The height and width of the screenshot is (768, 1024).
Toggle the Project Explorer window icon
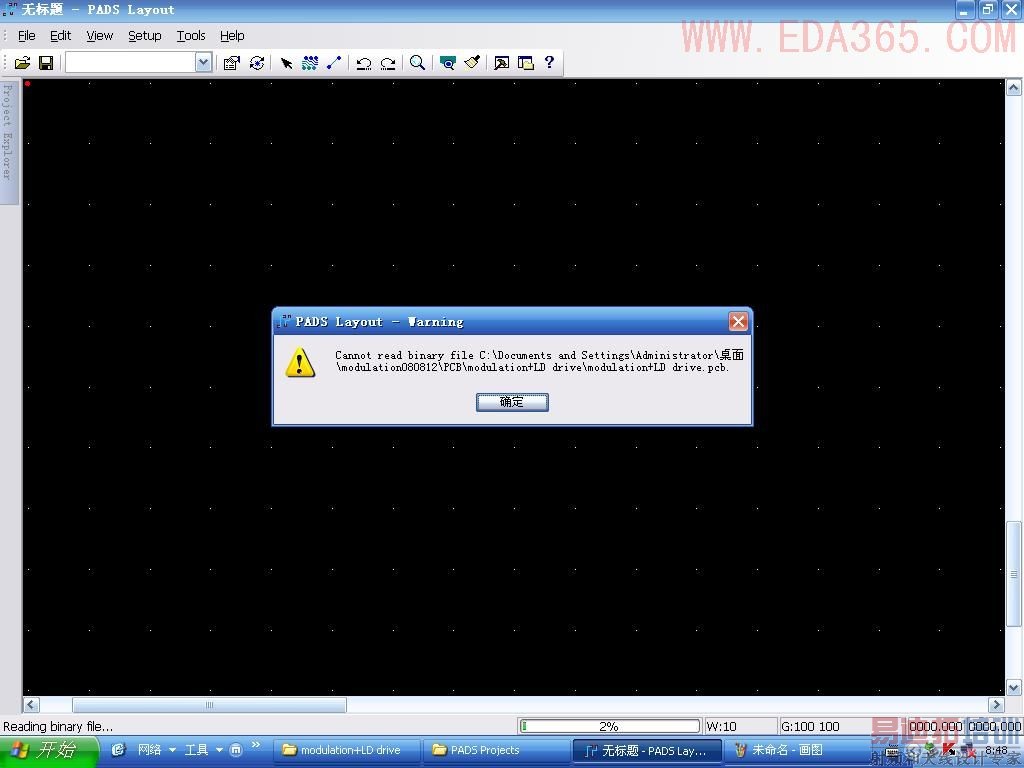tap(526, 63)
